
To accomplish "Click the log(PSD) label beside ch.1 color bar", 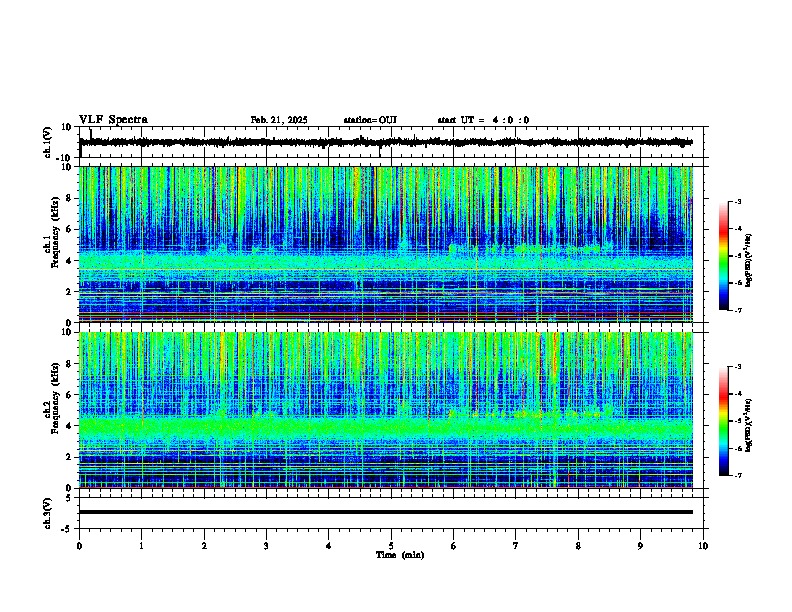I will [749, 260].
